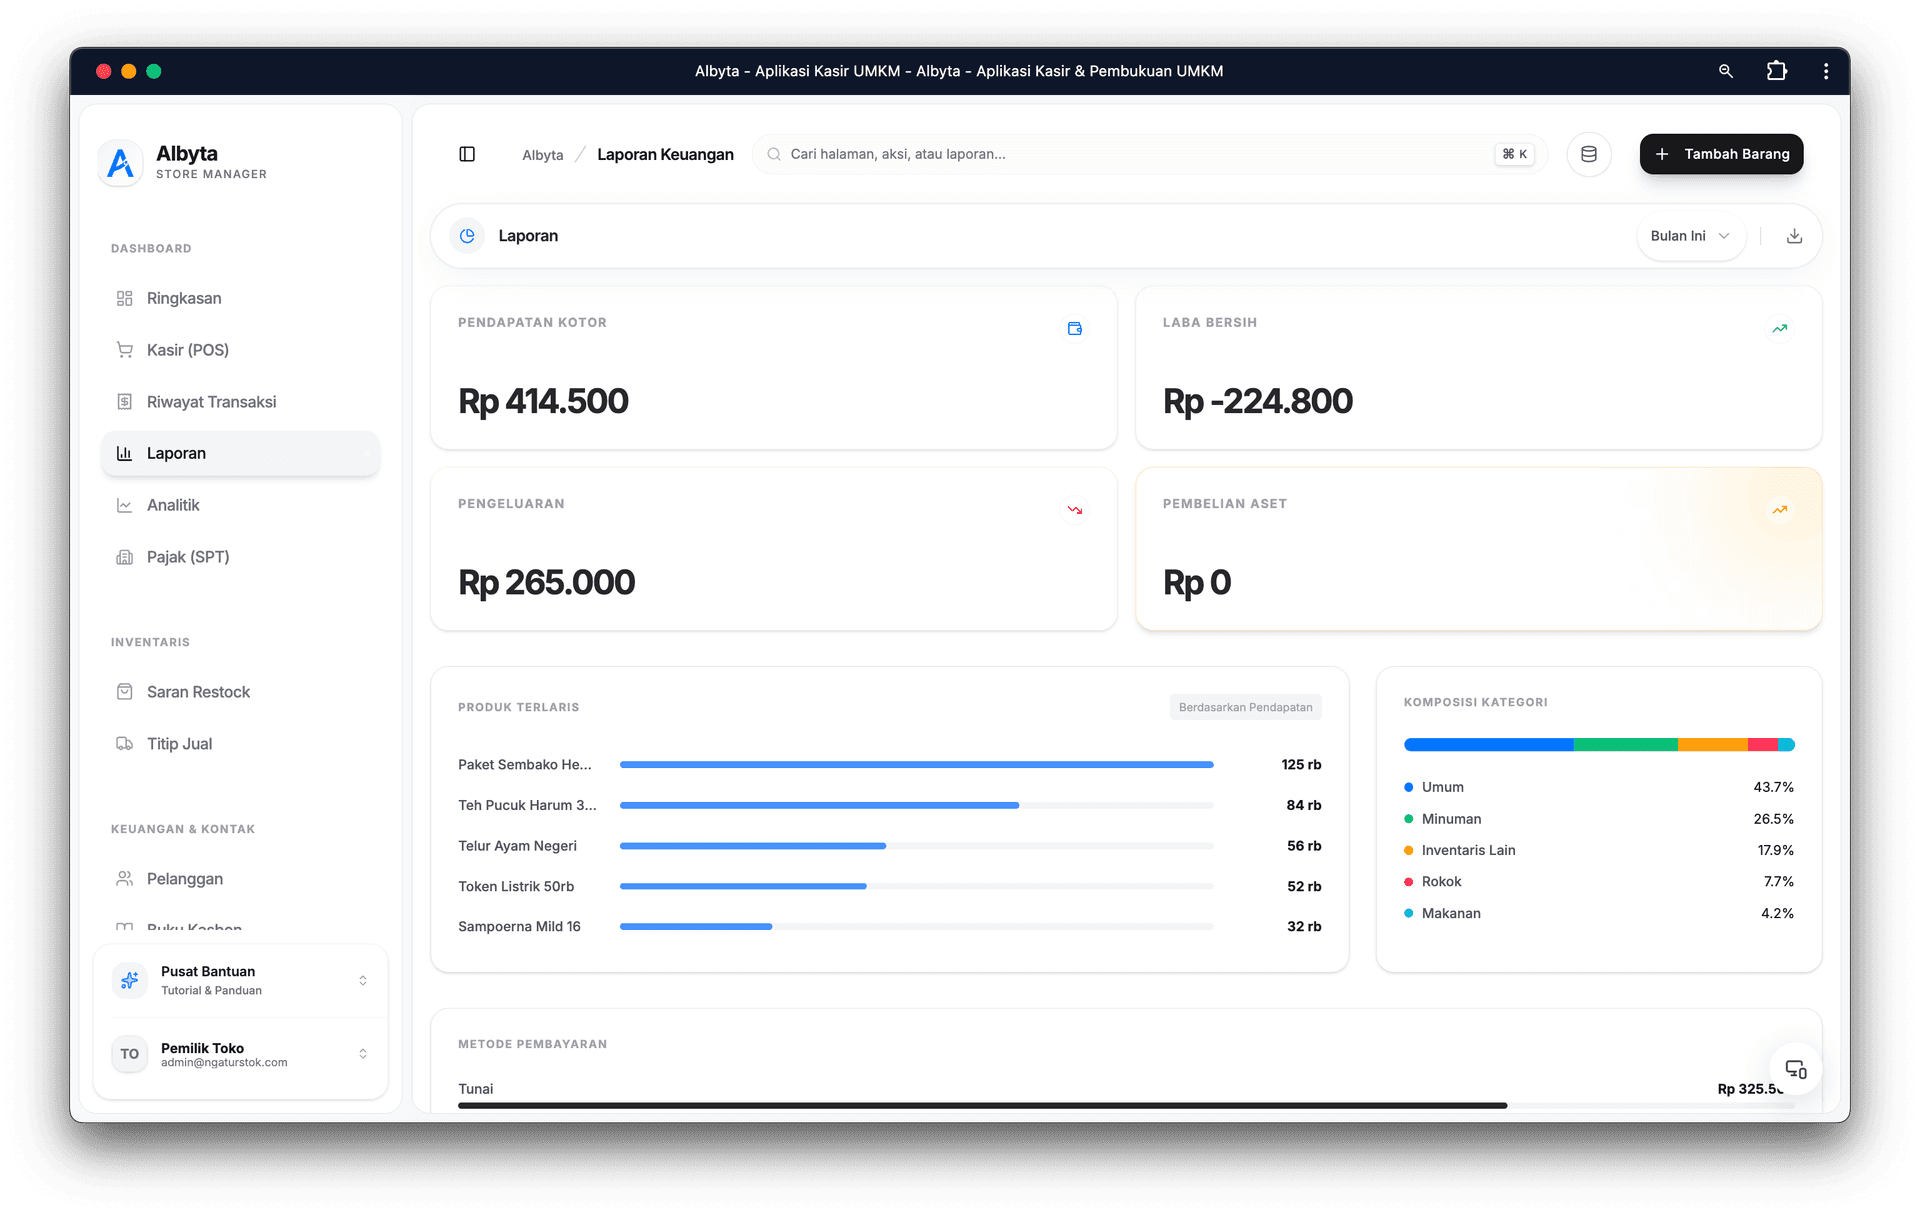Click the browser extensions puzzle icon
The width and height of the screenshot is (1920, 1215).
[x=1776, y=71]
